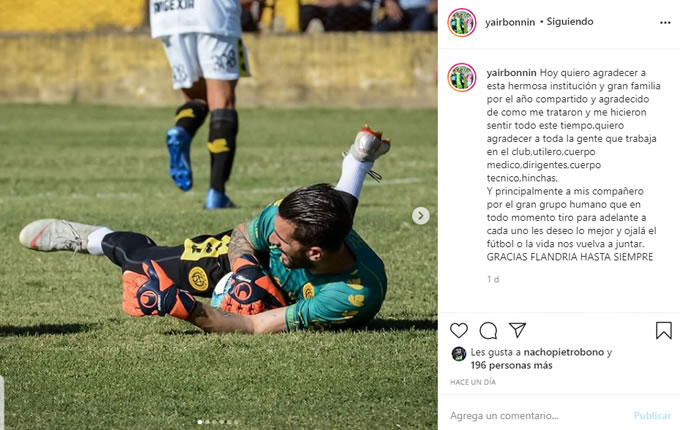This screenshot has width=680, height=430.
Task: Click the avatar beside the caption
Action: [x=462, y=78]
